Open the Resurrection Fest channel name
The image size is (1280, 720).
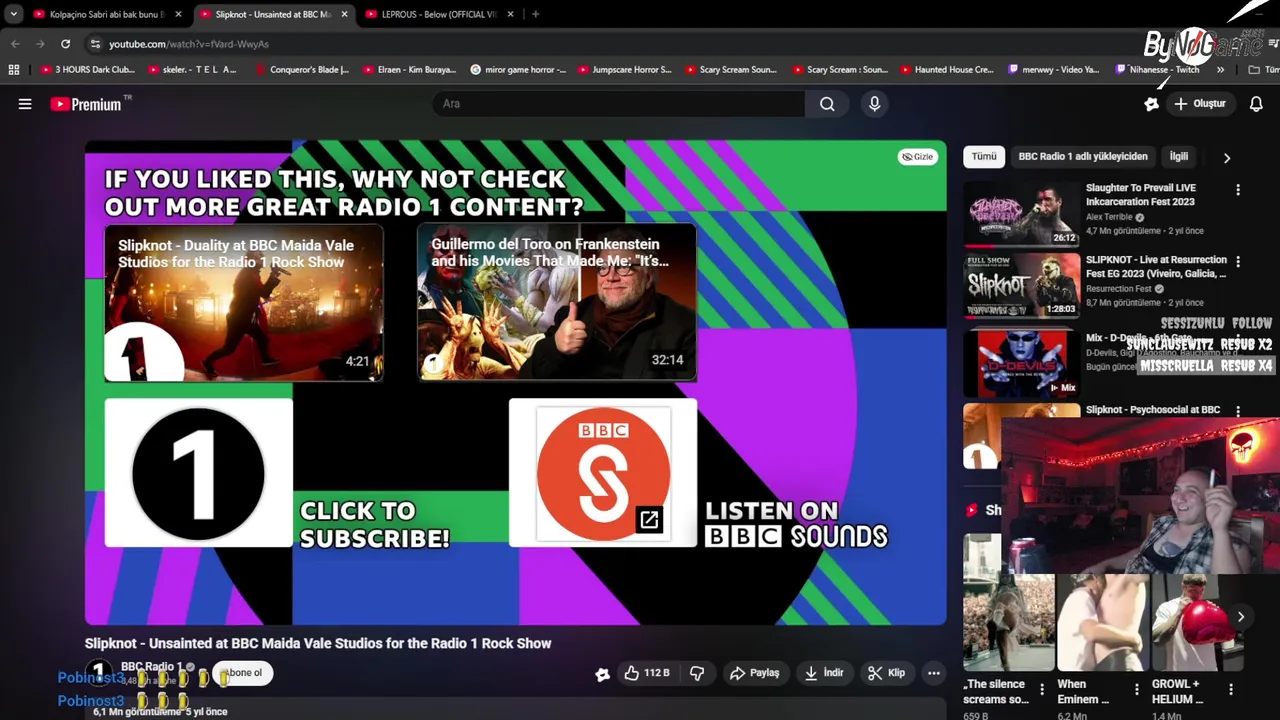pos(1119,289)
